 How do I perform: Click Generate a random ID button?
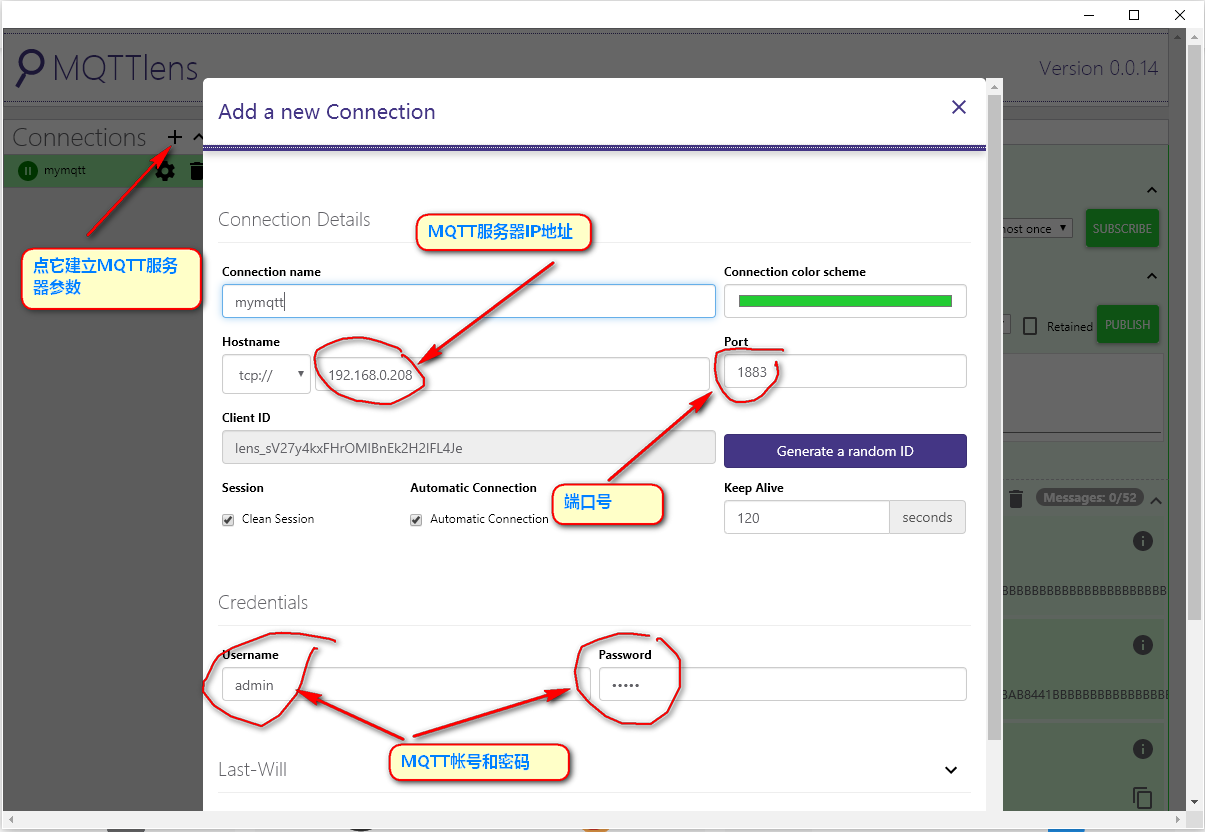coord(845,451)
